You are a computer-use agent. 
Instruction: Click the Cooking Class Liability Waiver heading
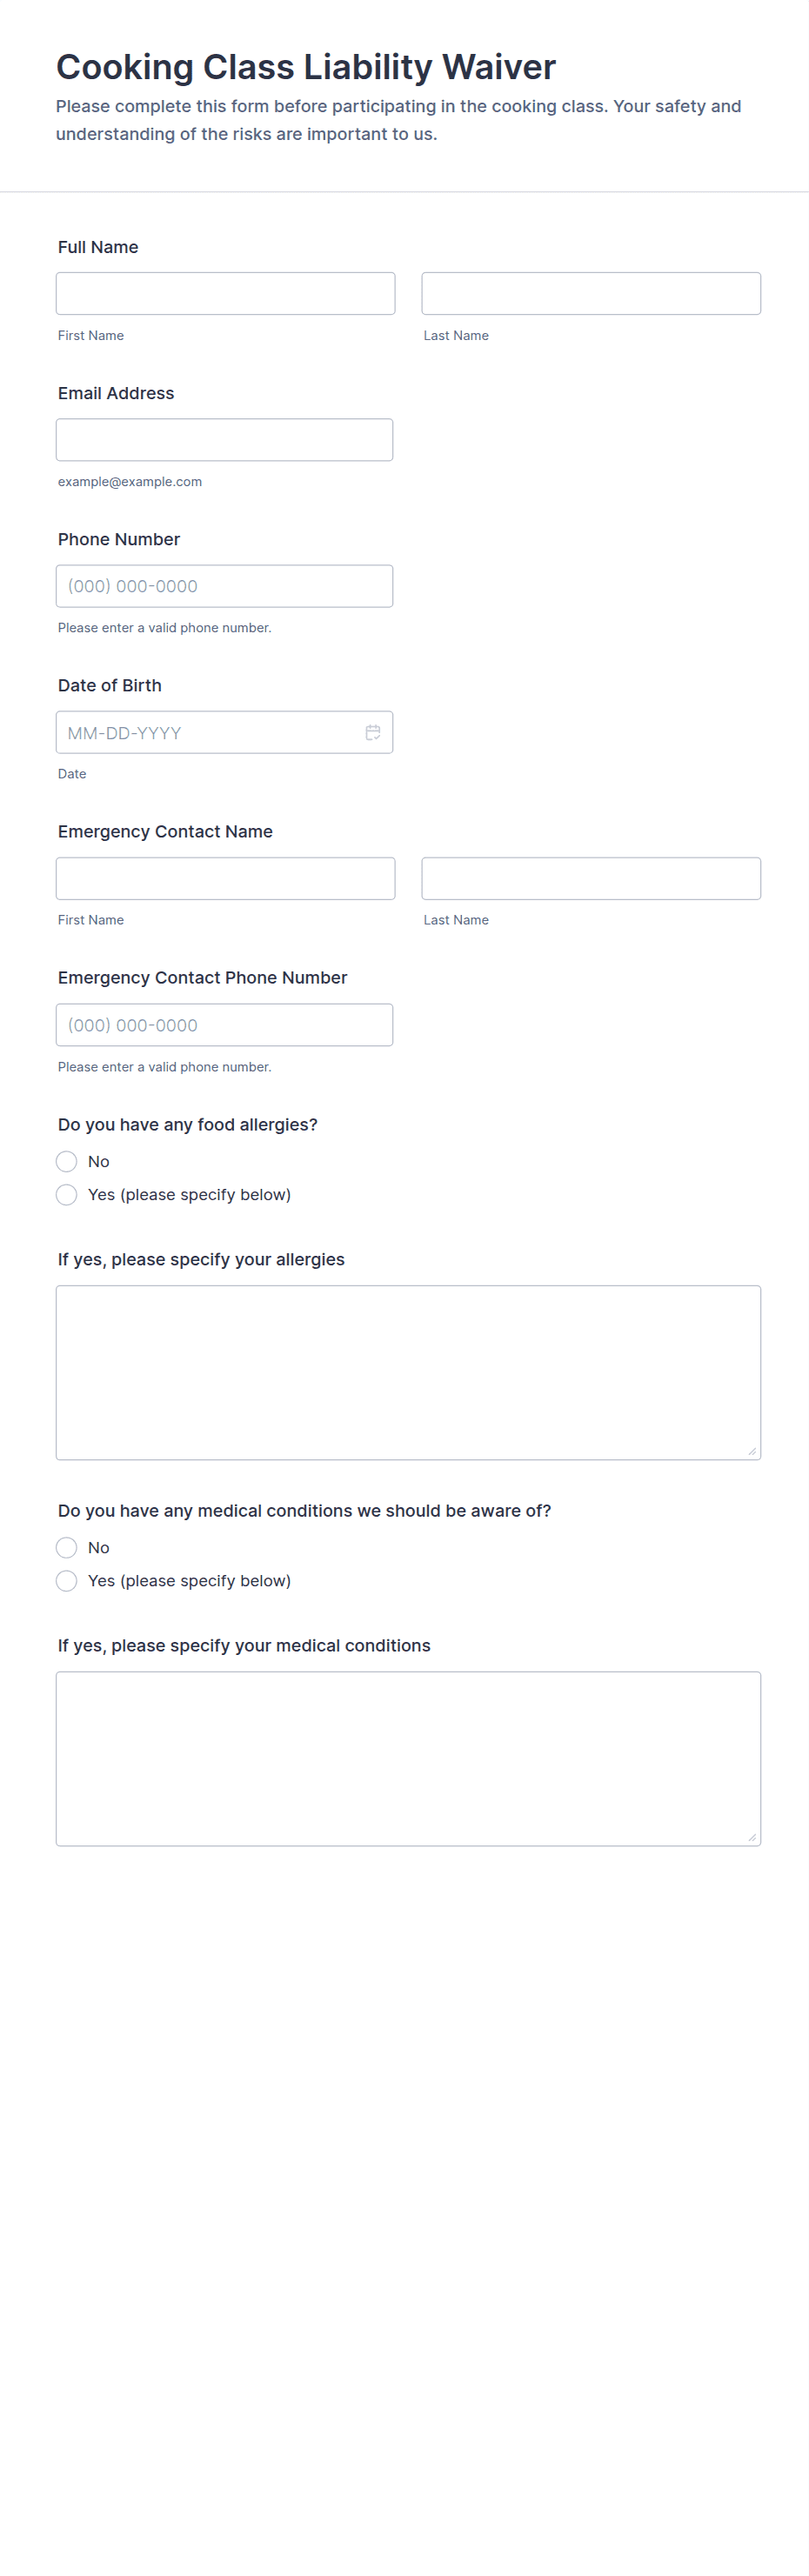pyautogui.click(x=306, y=67)
